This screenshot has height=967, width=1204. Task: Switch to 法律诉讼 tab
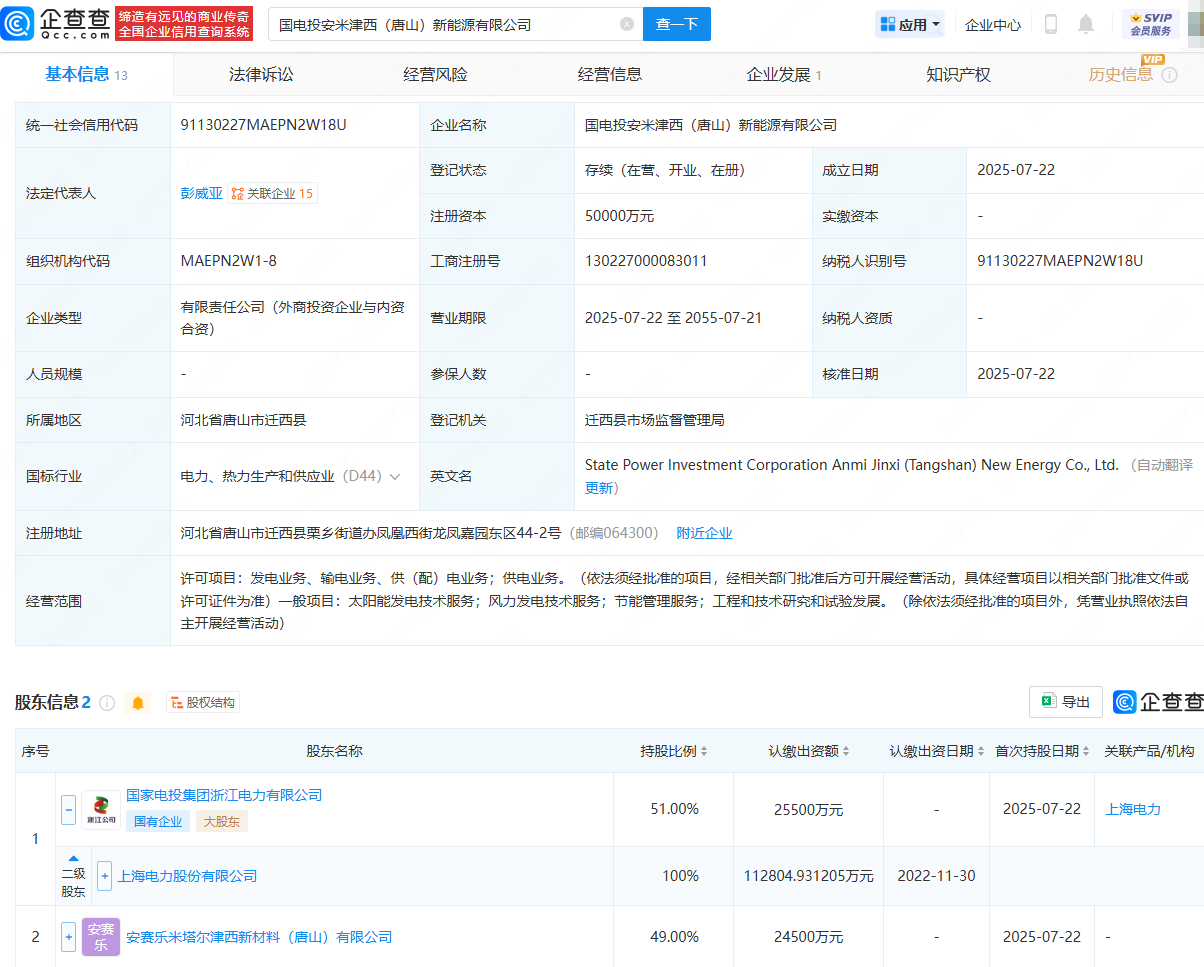coord(261,75)
